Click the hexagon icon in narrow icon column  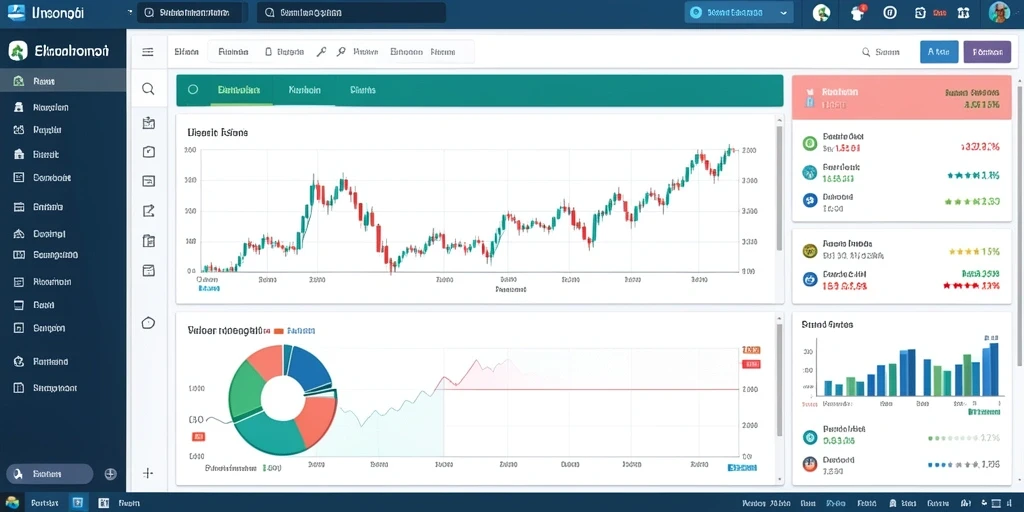click(x=148, y=323)
